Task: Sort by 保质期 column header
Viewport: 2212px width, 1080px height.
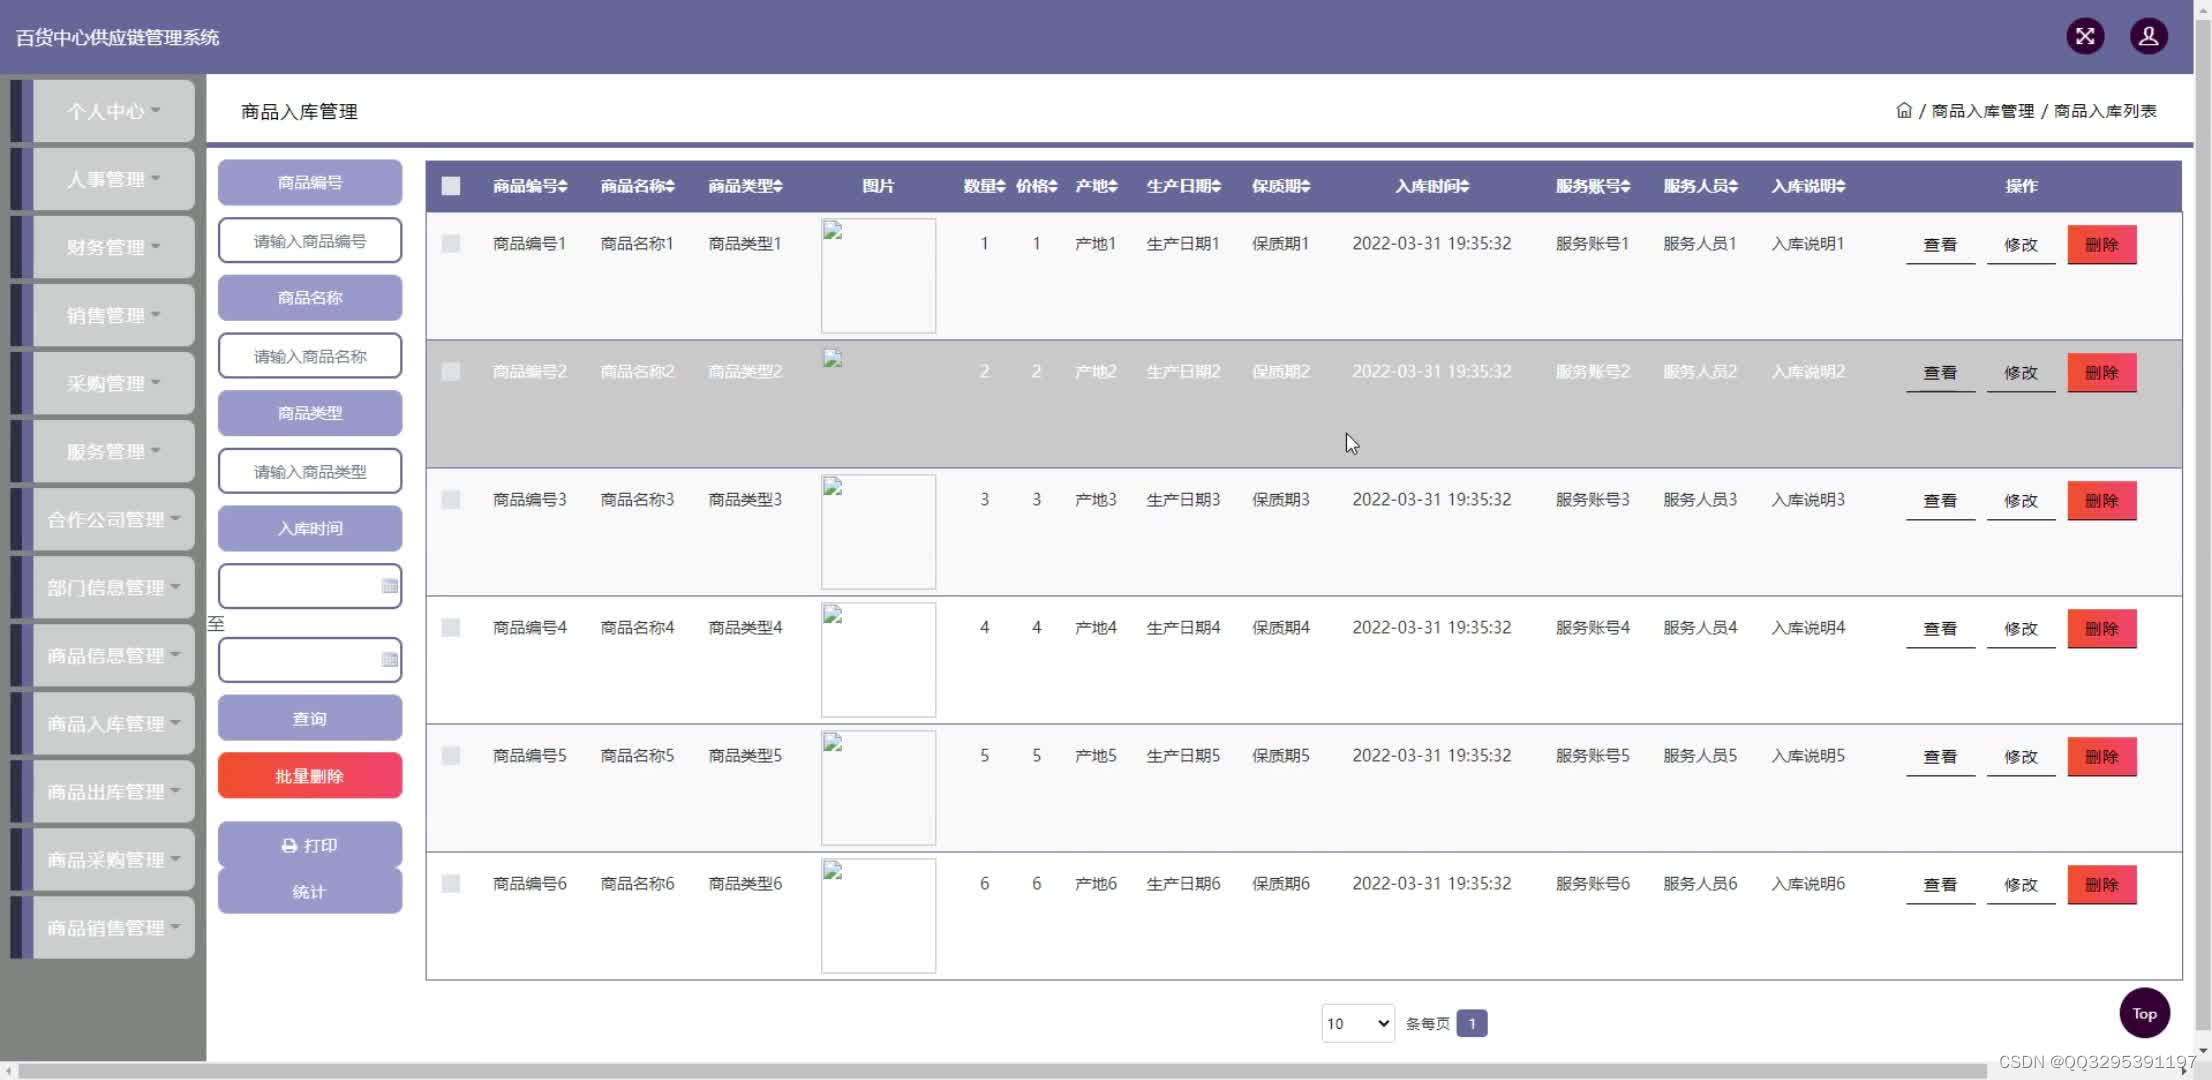Action: [1281, 186]
